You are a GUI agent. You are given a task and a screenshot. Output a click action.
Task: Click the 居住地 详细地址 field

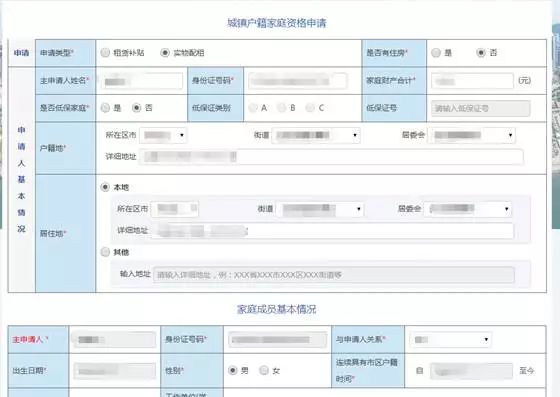click(332, 231)
